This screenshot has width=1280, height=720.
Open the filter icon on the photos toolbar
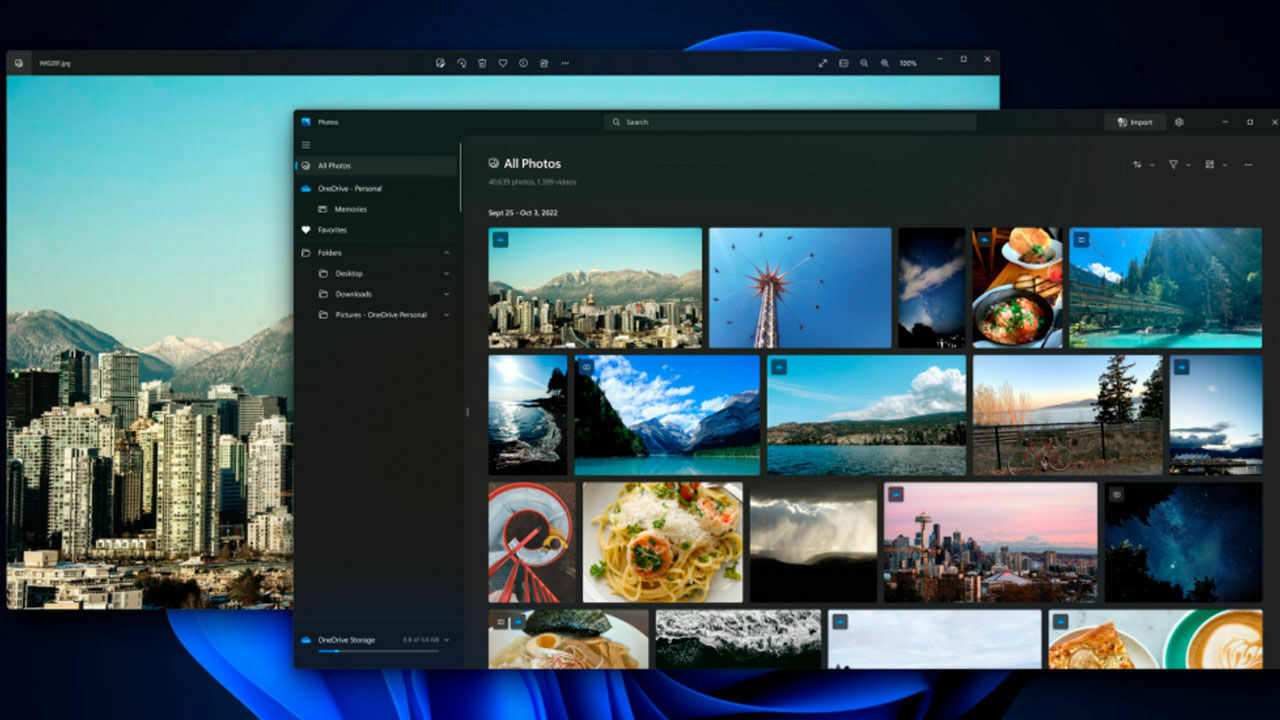(1175, 164)
